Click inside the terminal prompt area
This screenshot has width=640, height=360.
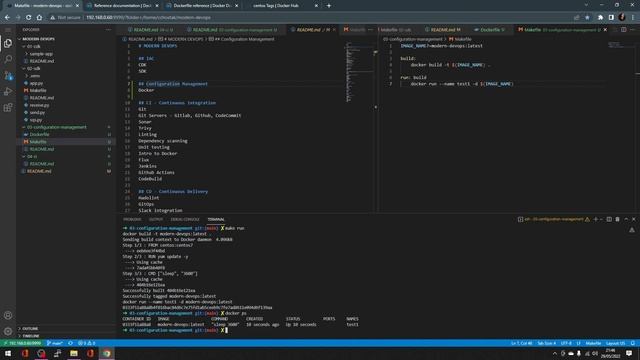tap(226, 330)
